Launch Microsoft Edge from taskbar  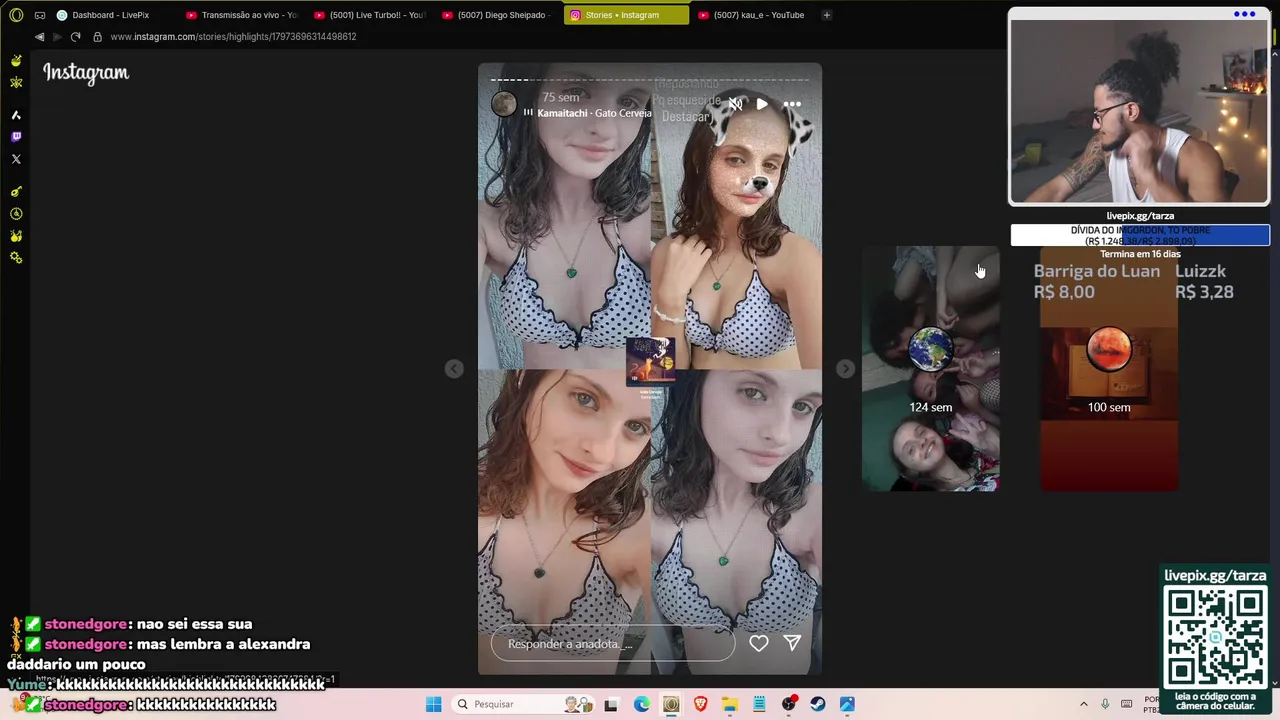(x=641, y=704)
